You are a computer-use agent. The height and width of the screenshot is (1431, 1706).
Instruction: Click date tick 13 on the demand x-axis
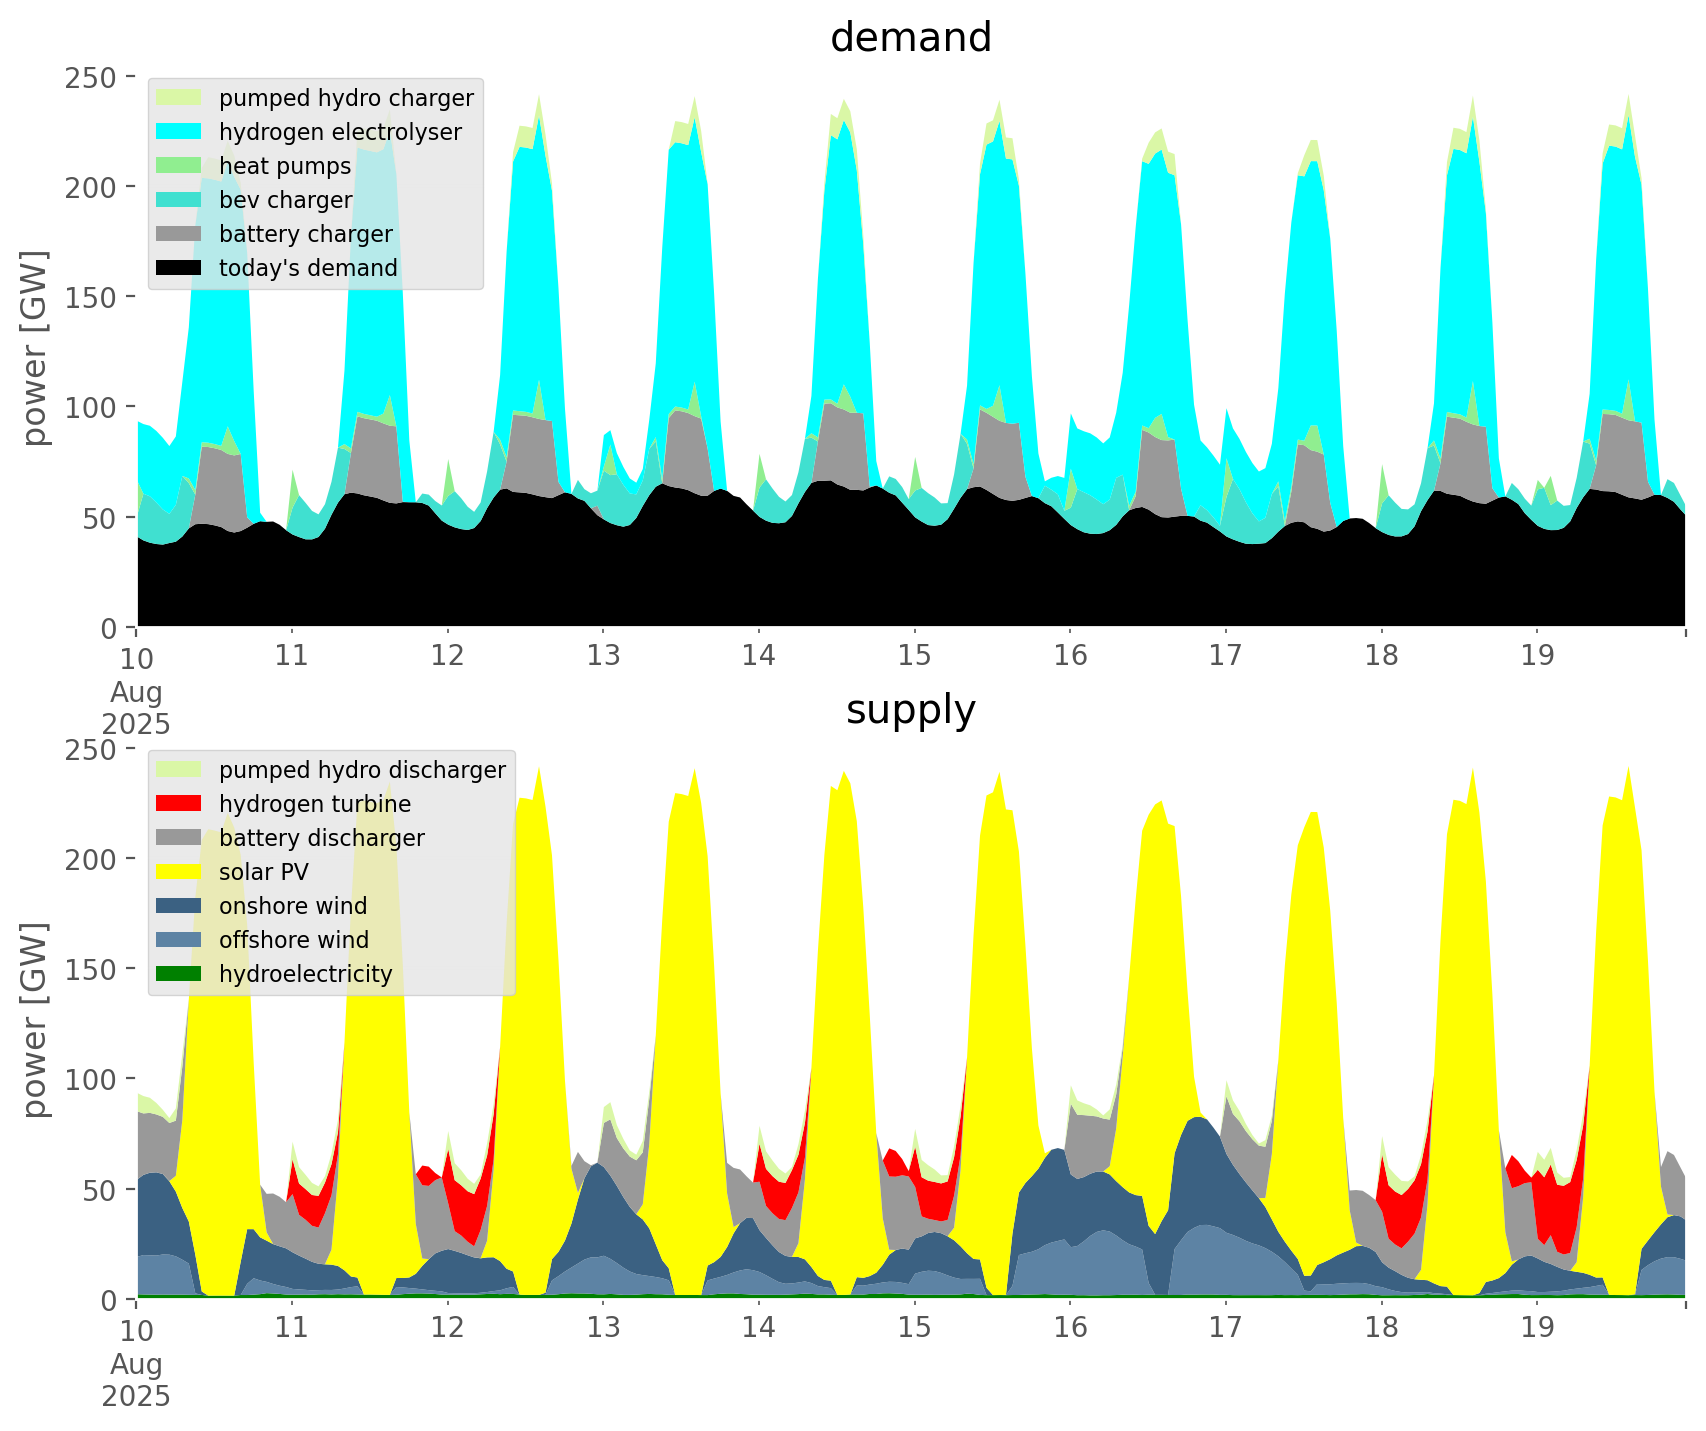coord(603,656)
